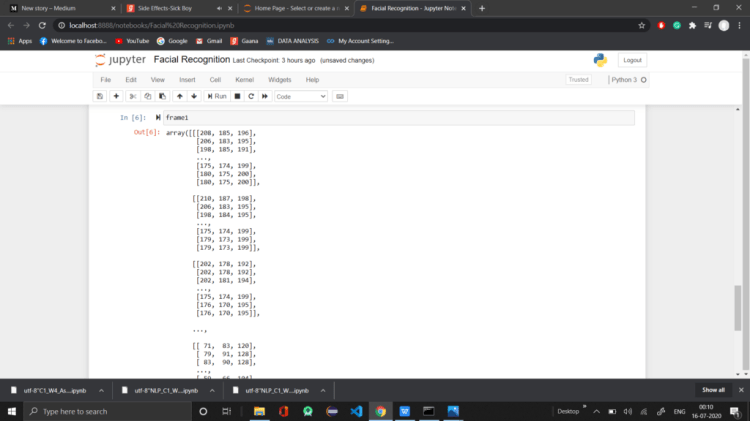Insert a new cell below using plus icon
This screenshot has width=750, height=421.
pyautogui.click(x=117, y=96)
